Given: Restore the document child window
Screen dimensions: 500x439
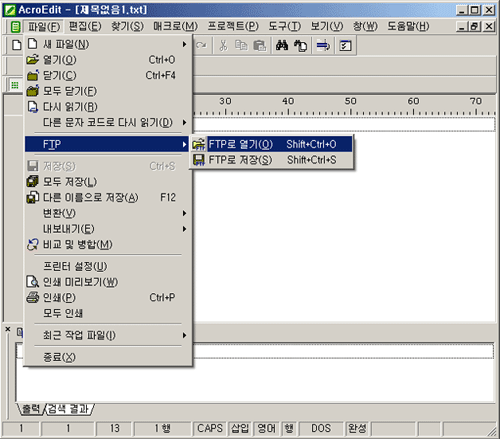Looking at the screenshot, I should [x=475, y=26].
